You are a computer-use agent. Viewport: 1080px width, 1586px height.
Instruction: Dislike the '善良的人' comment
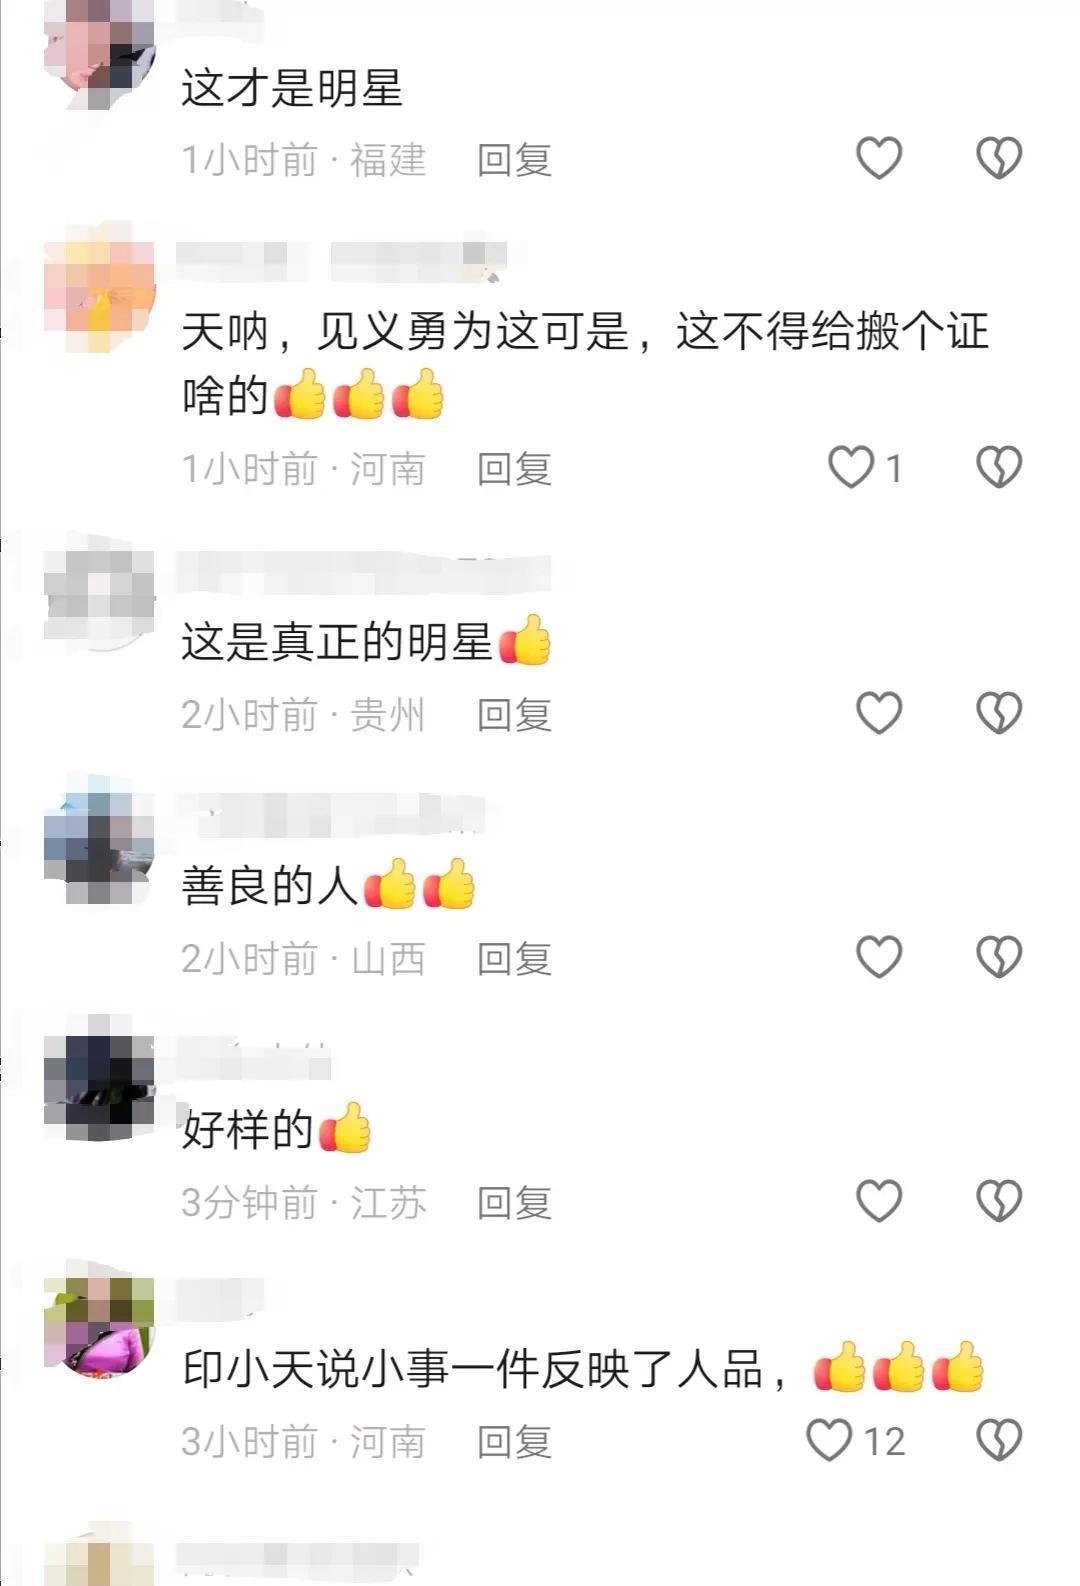(x=999, y=957)
